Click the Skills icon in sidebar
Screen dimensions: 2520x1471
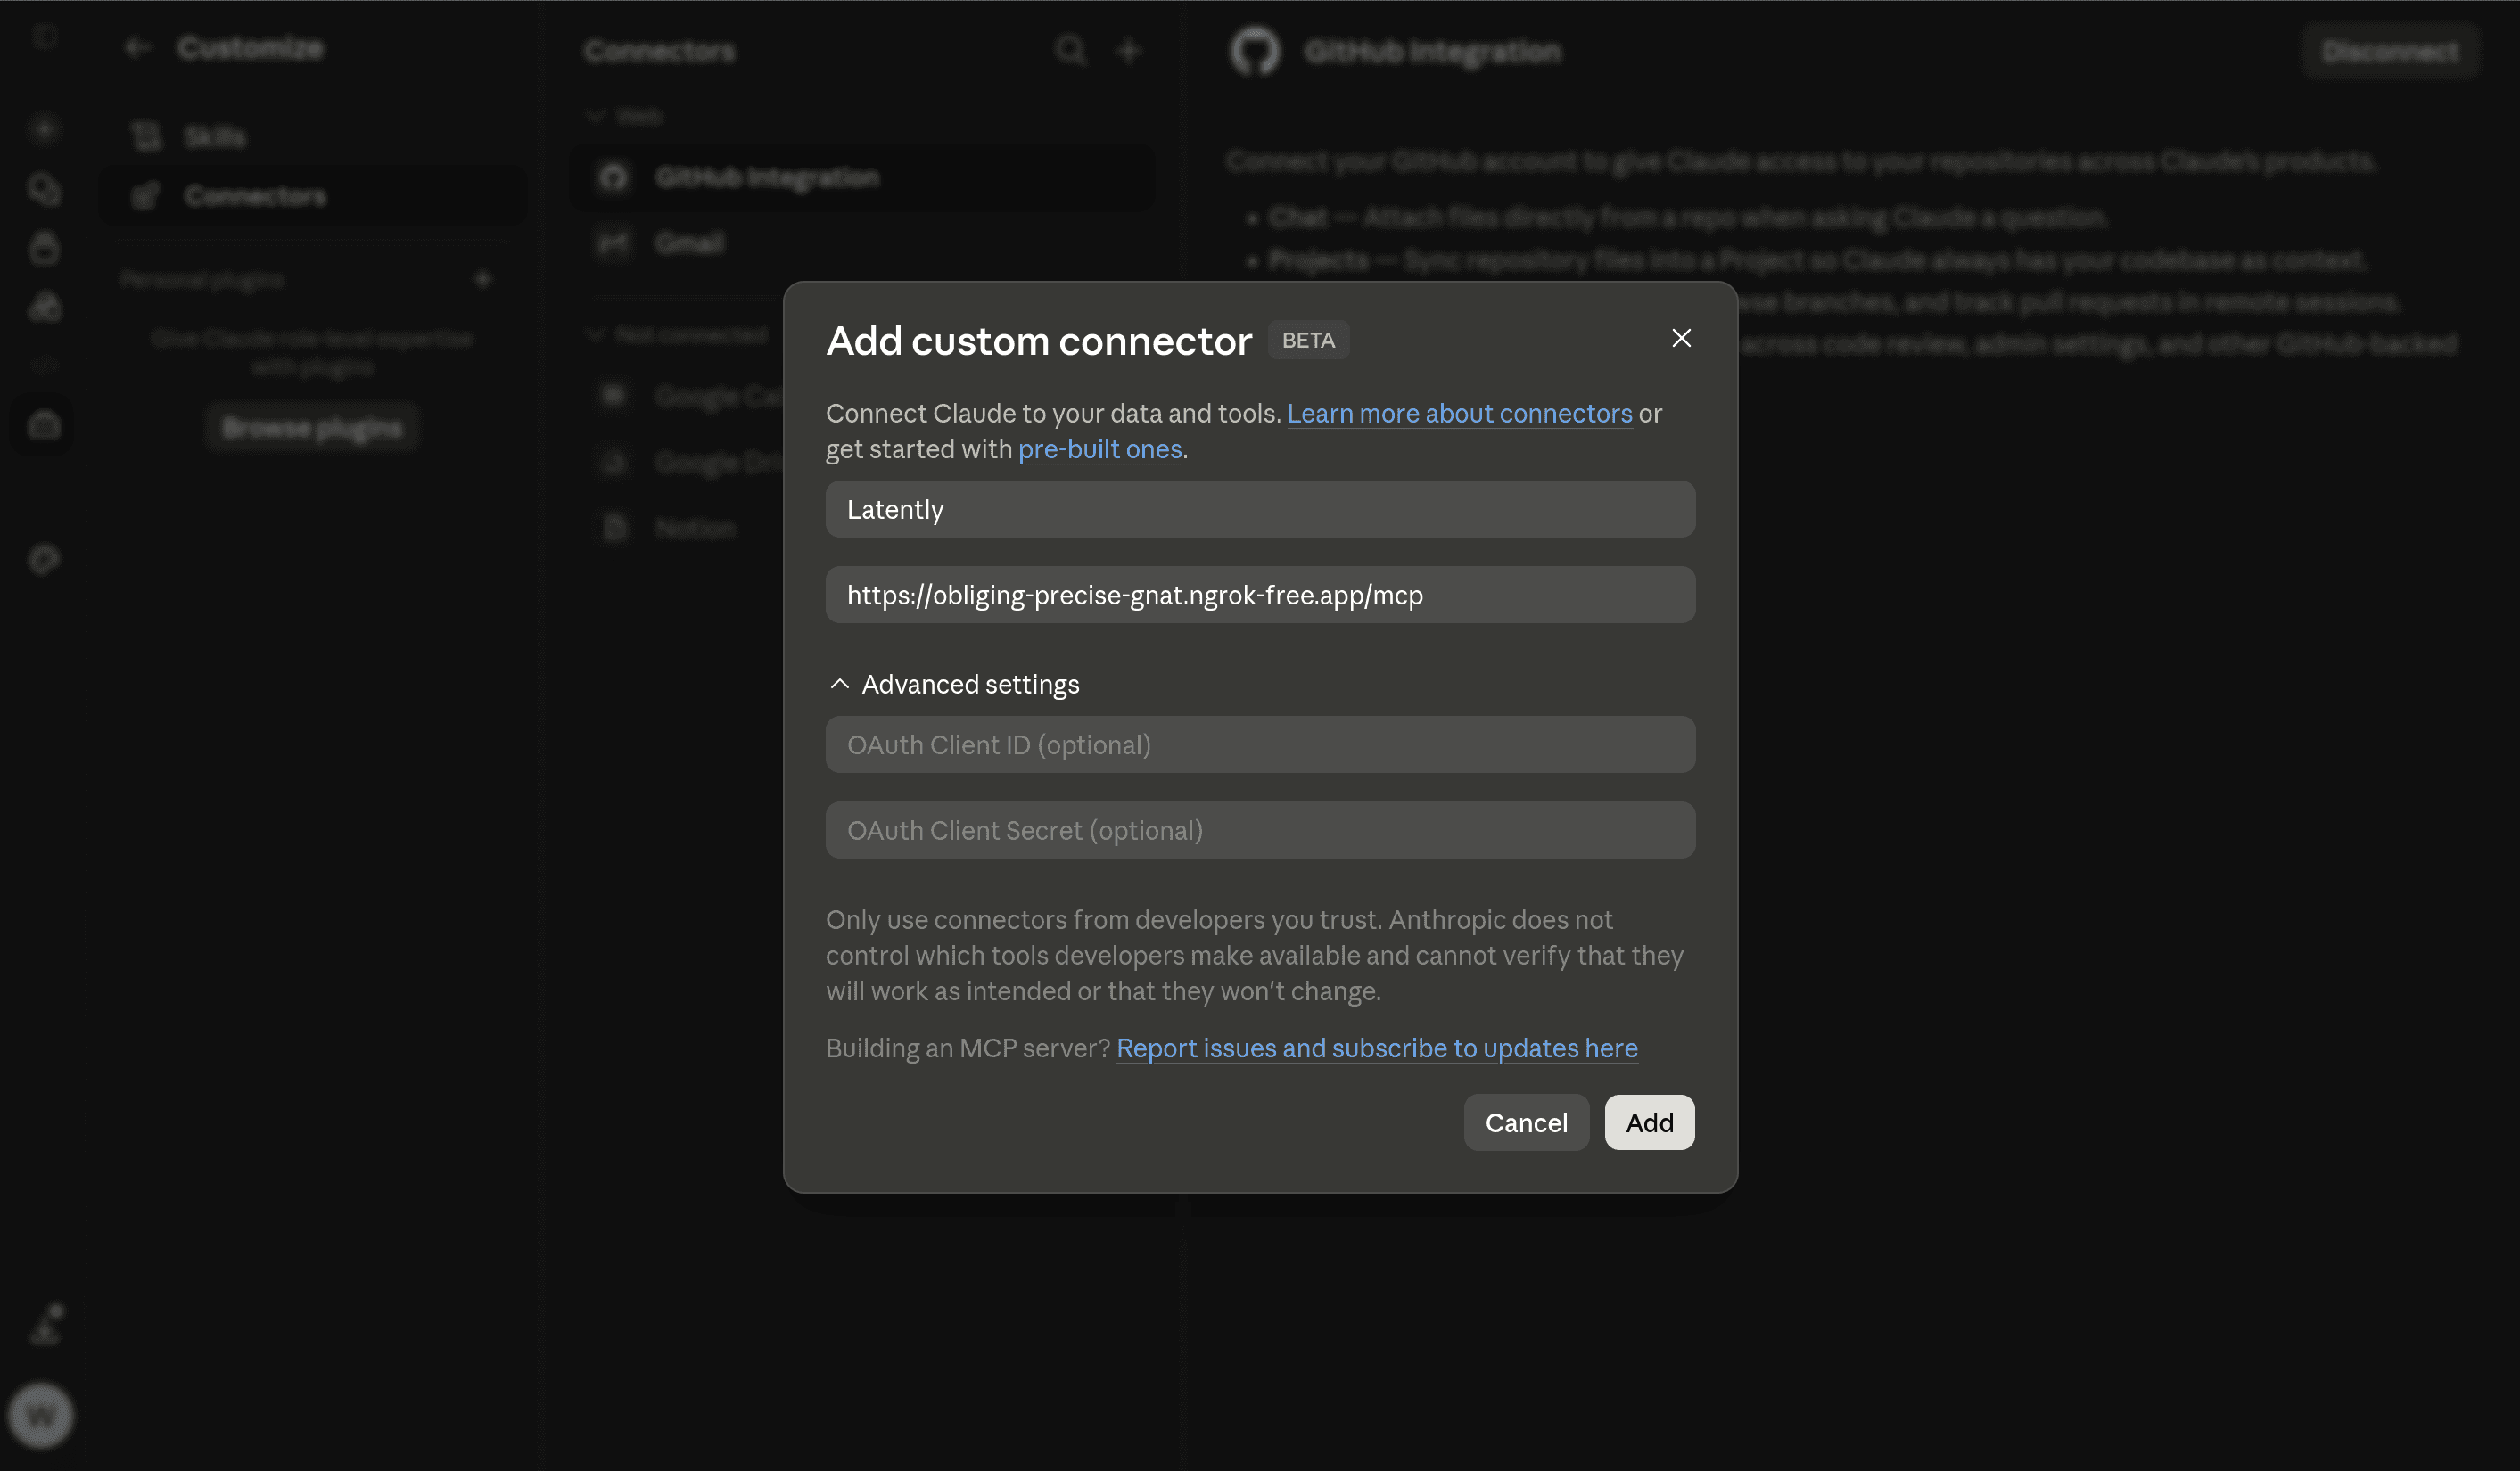click(x=146, y=136)
